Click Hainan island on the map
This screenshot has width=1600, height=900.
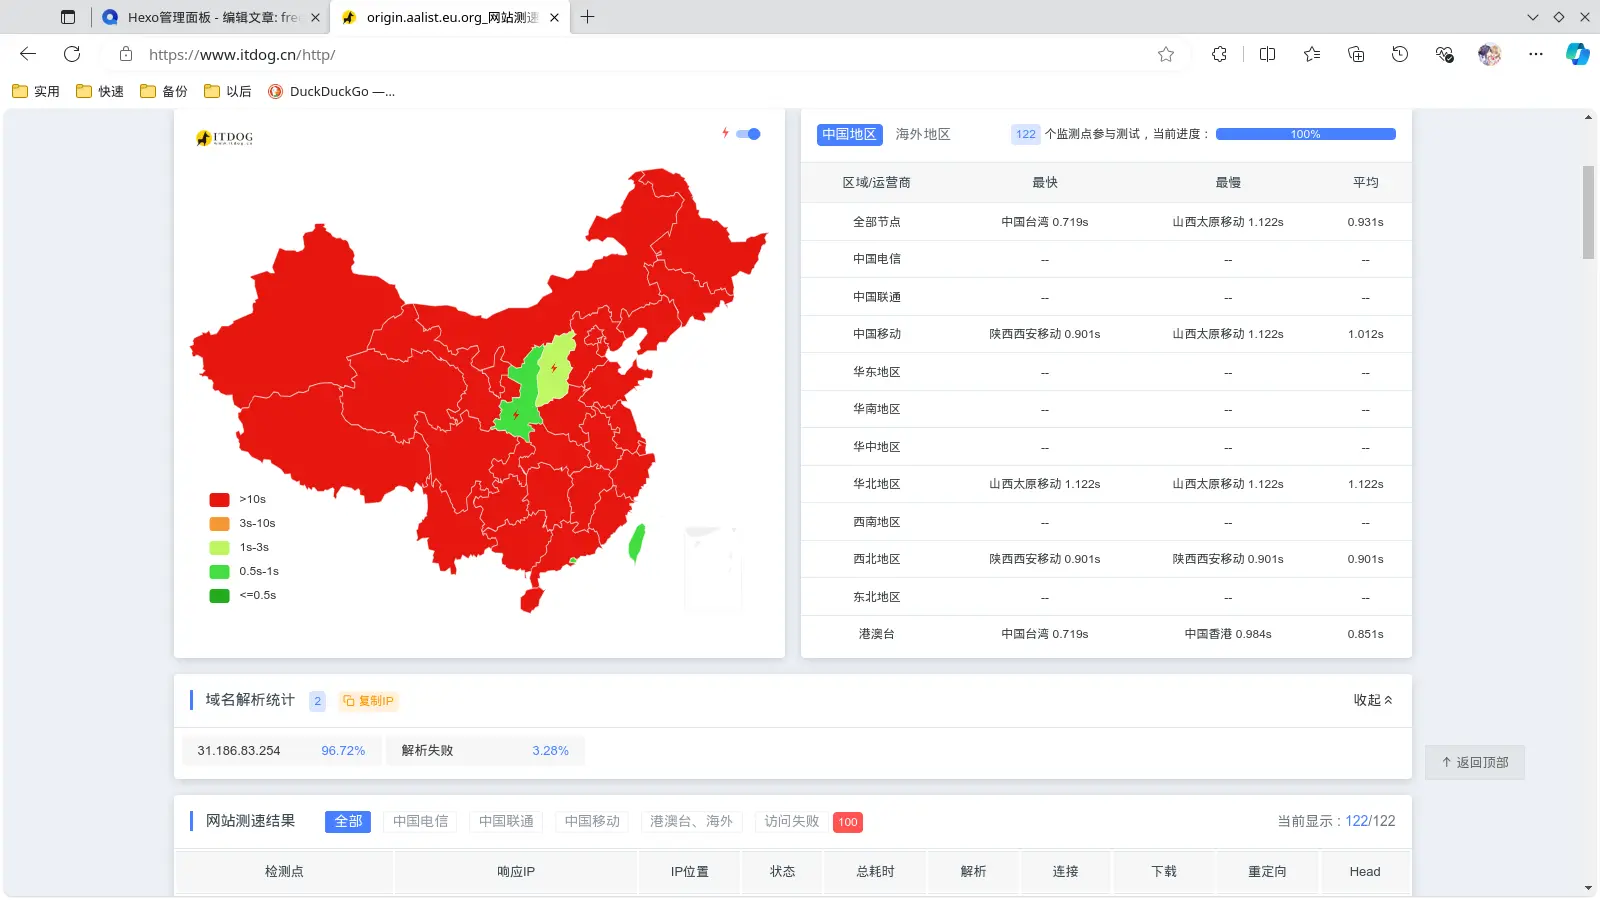(x=531, y=599)
